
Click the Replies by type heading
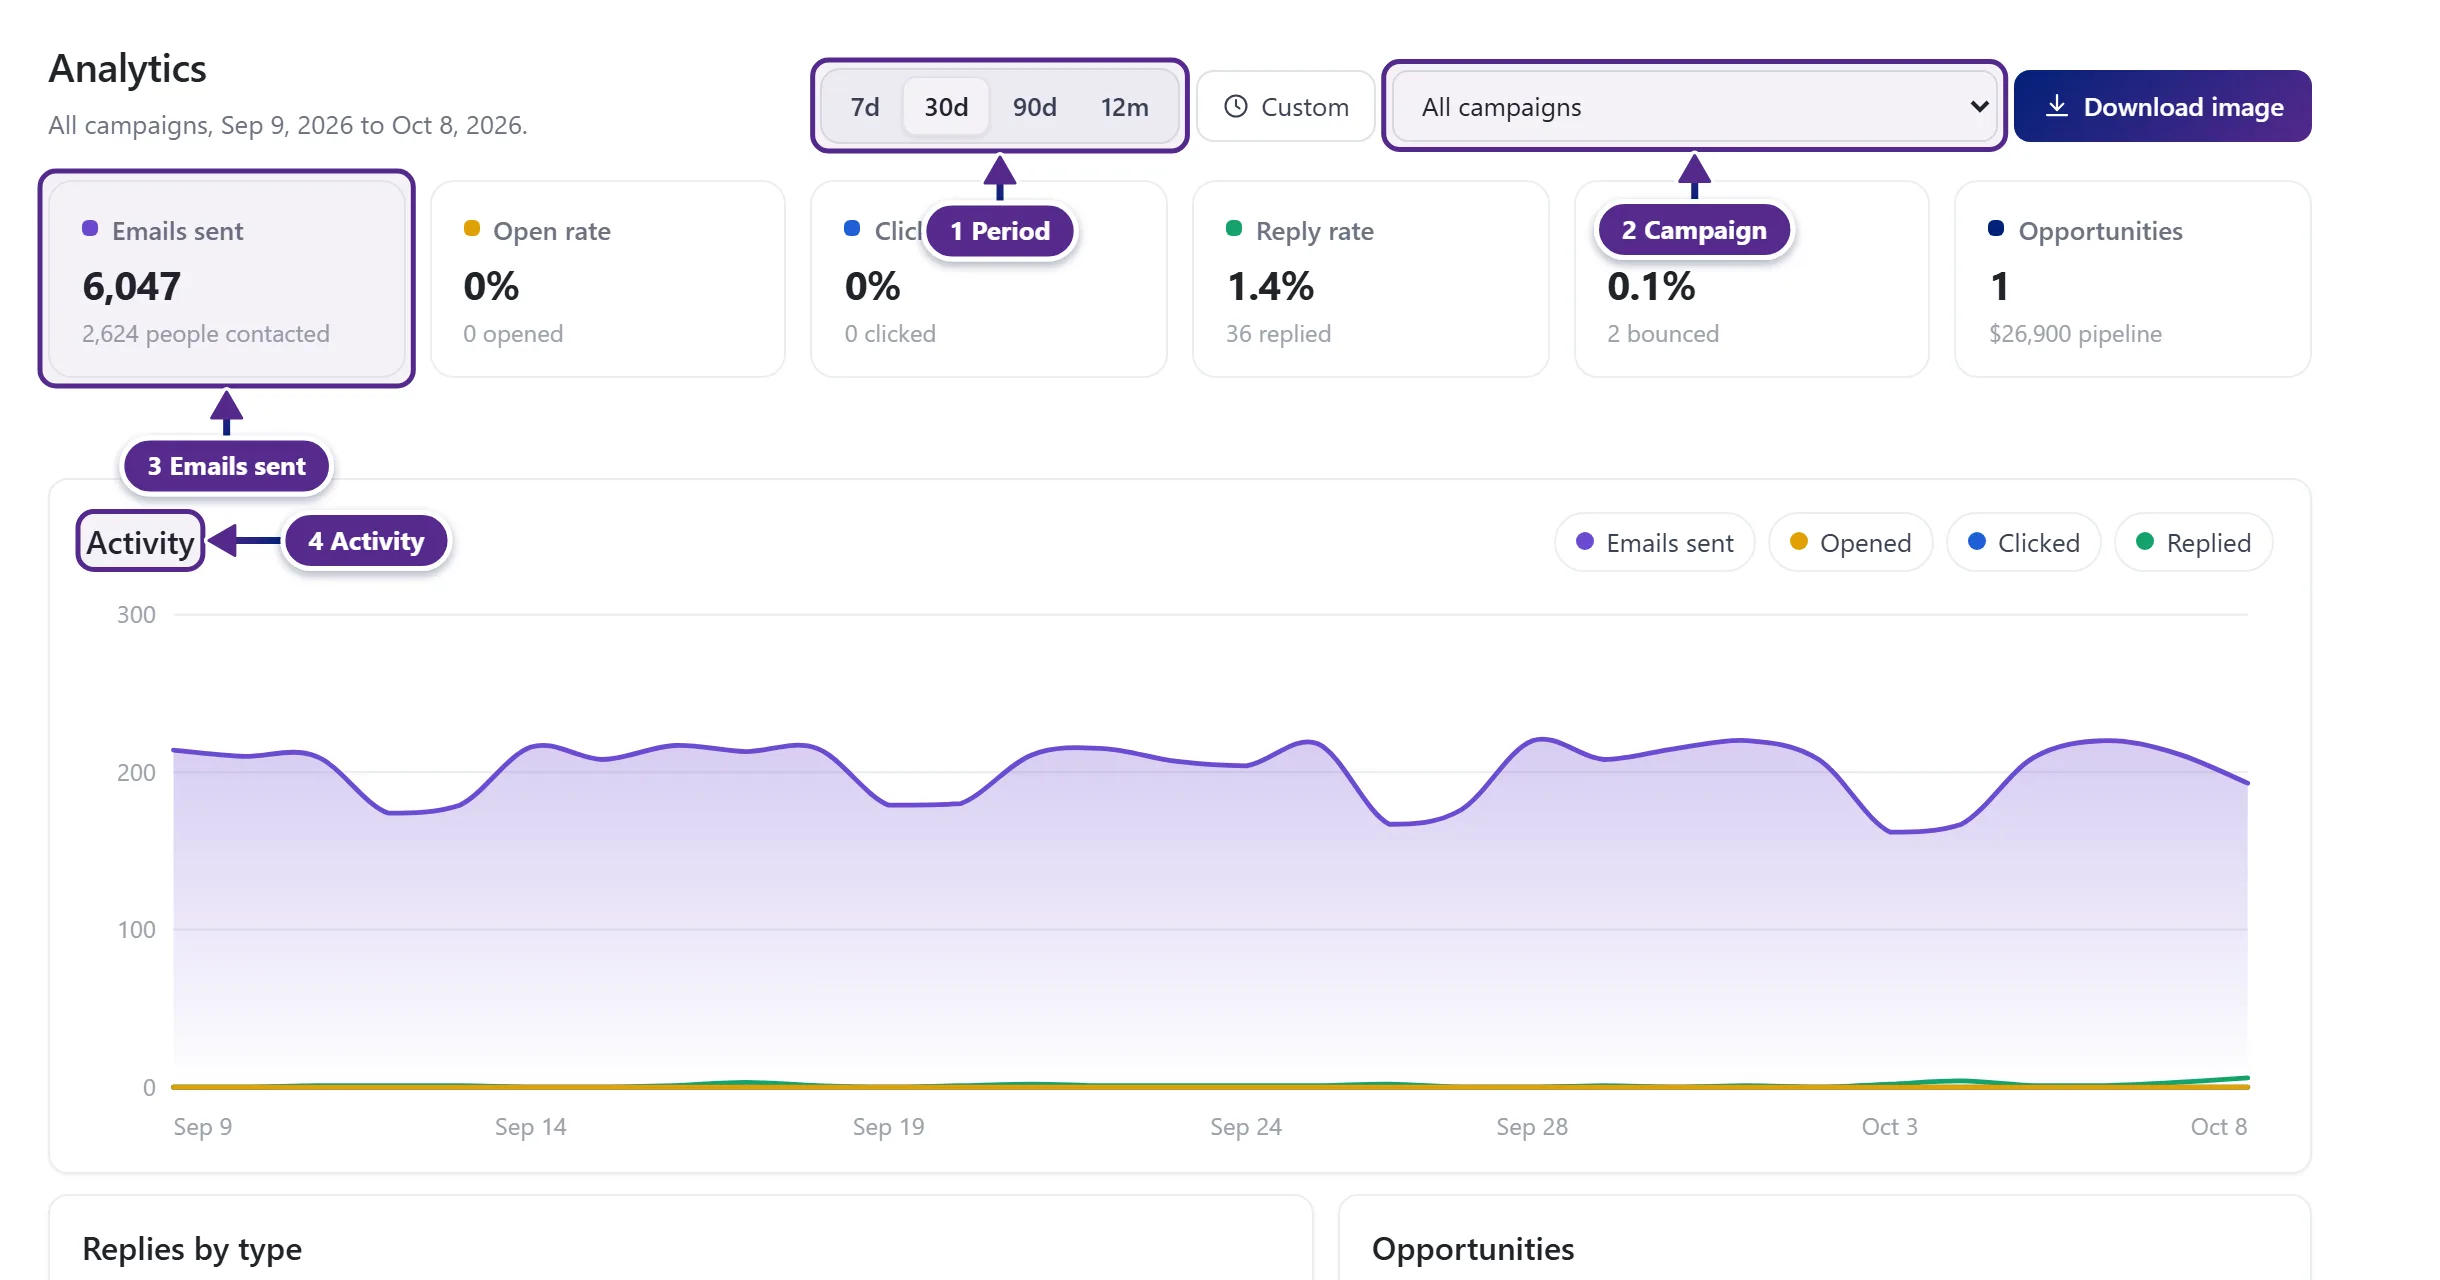click(192, 1249)
